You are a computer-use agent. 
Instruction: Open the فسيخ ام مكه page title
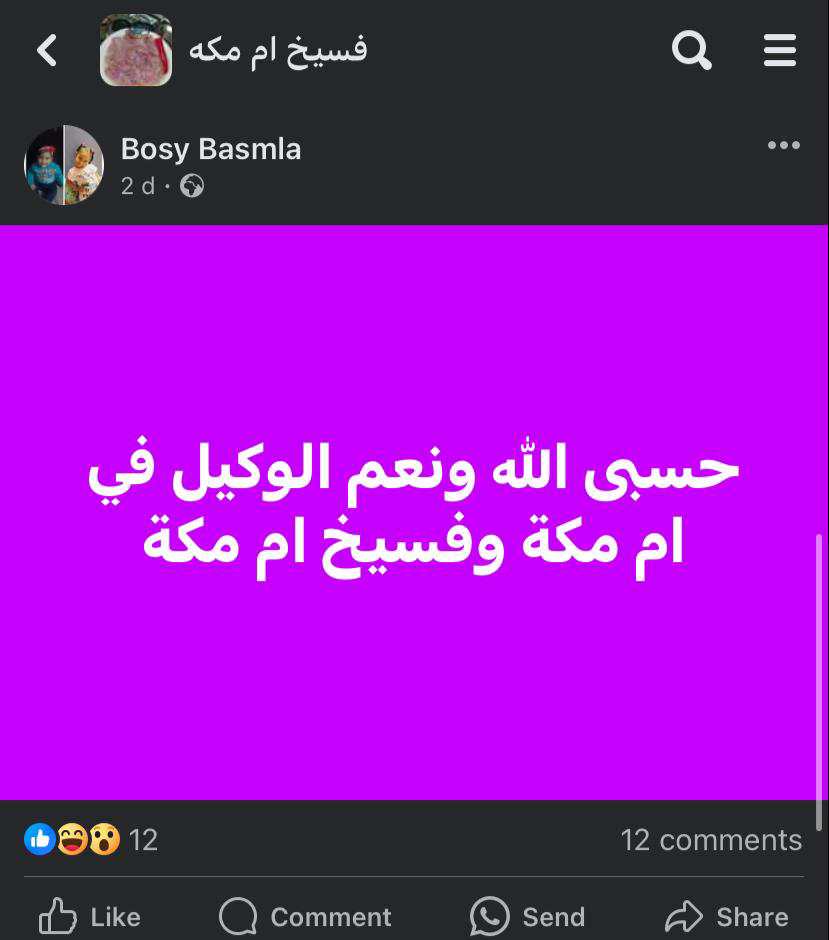click(278, 50)
